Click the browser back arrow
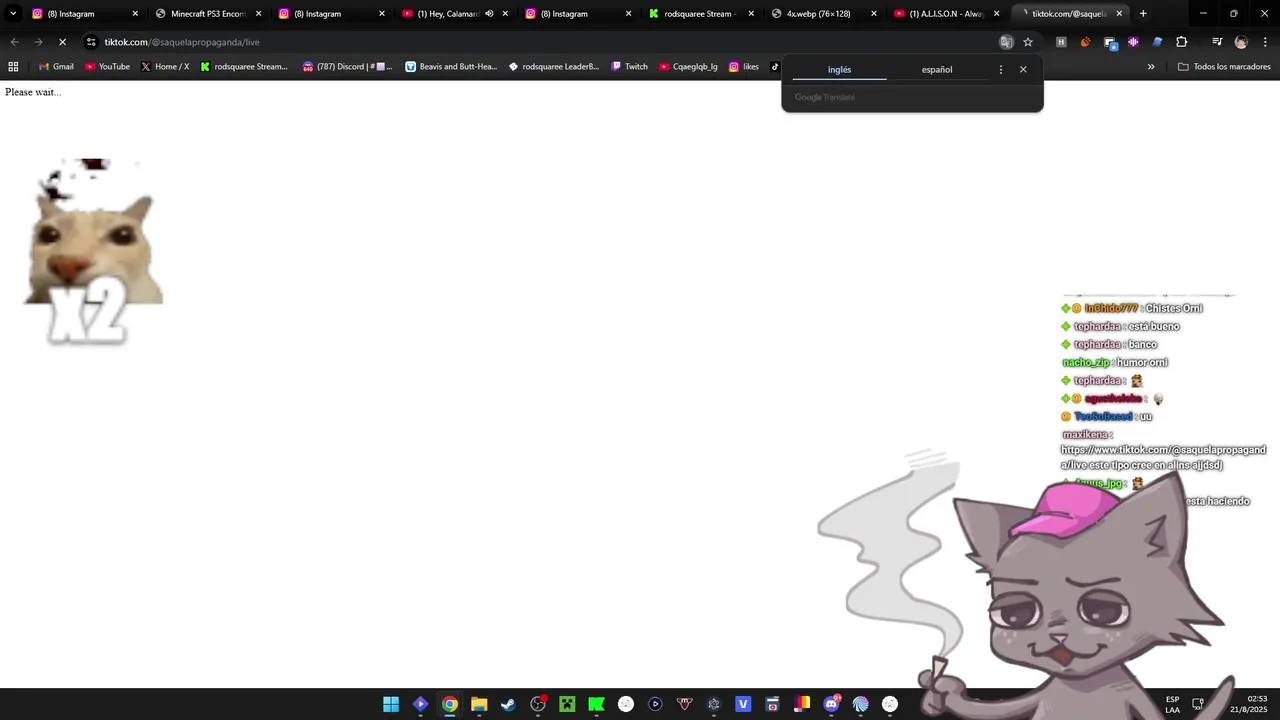 [x=14, y=42]
